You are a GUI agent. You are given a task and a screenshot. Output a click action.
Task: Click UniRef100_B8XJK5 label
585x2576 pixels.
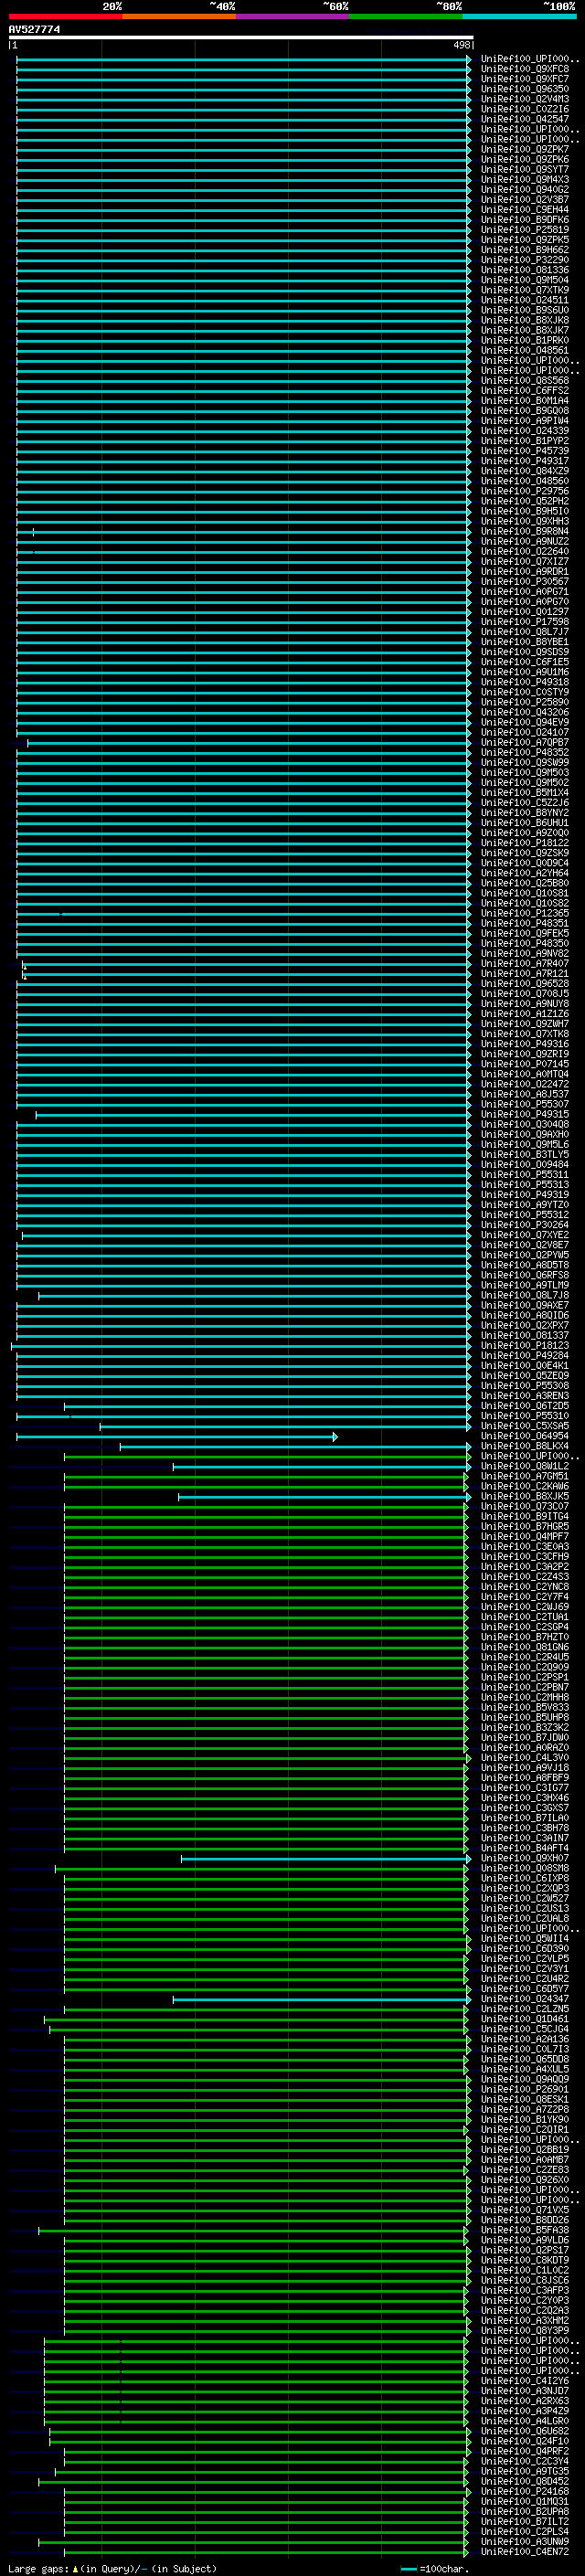tap(525, 1496)
